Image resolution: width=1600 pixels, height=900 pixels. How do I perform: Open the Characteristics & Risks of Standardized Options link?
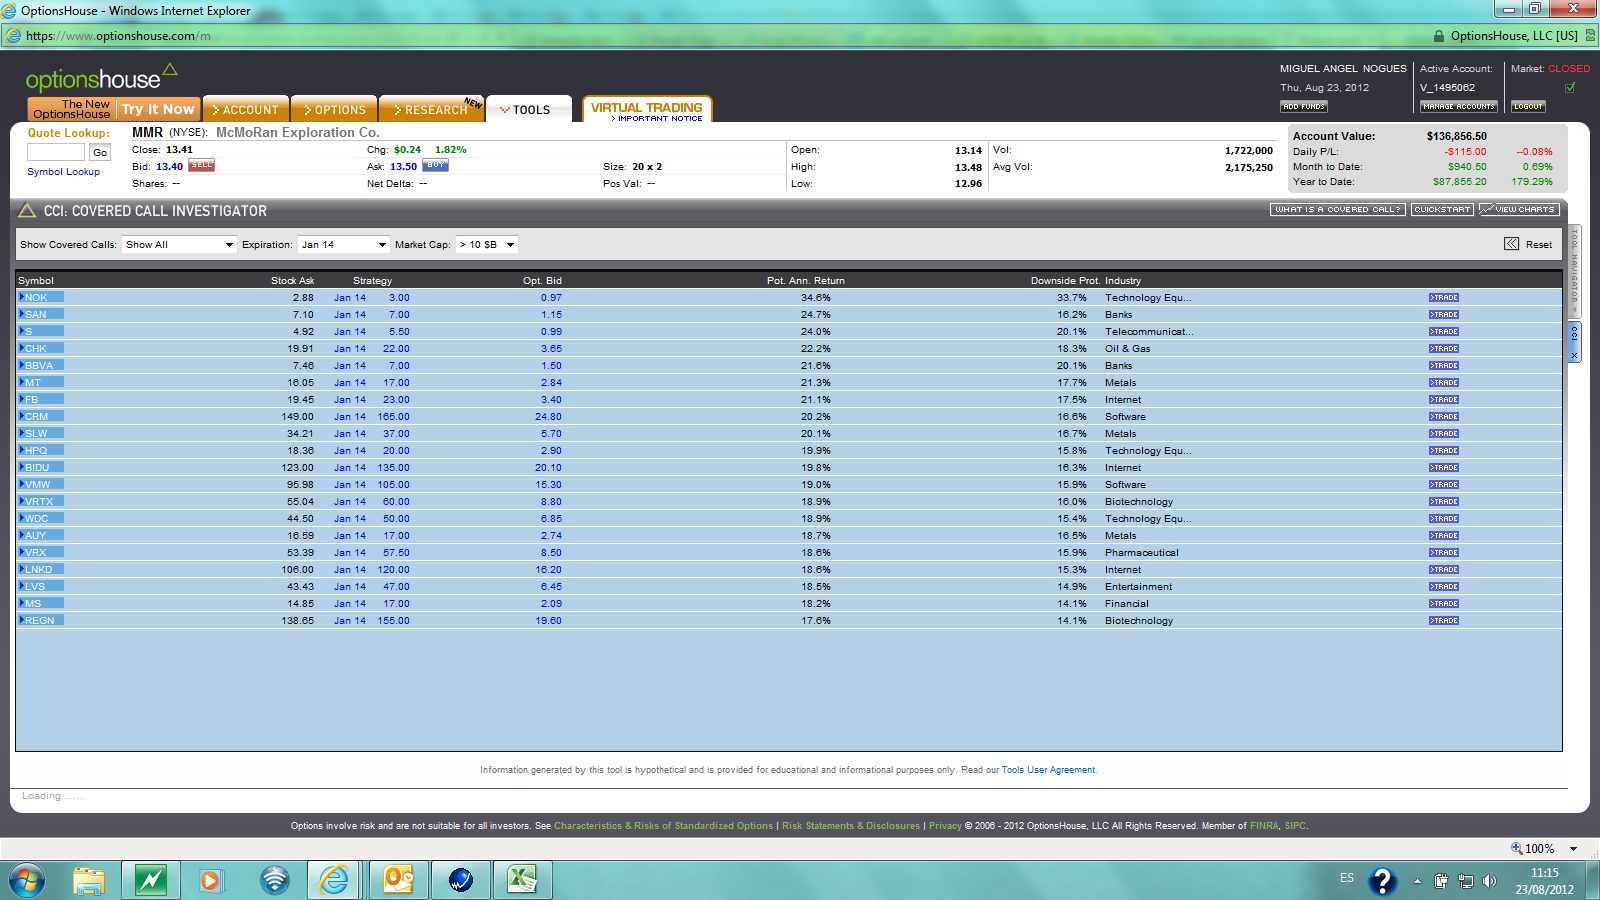pyautogui.click(x=664, y=826)
